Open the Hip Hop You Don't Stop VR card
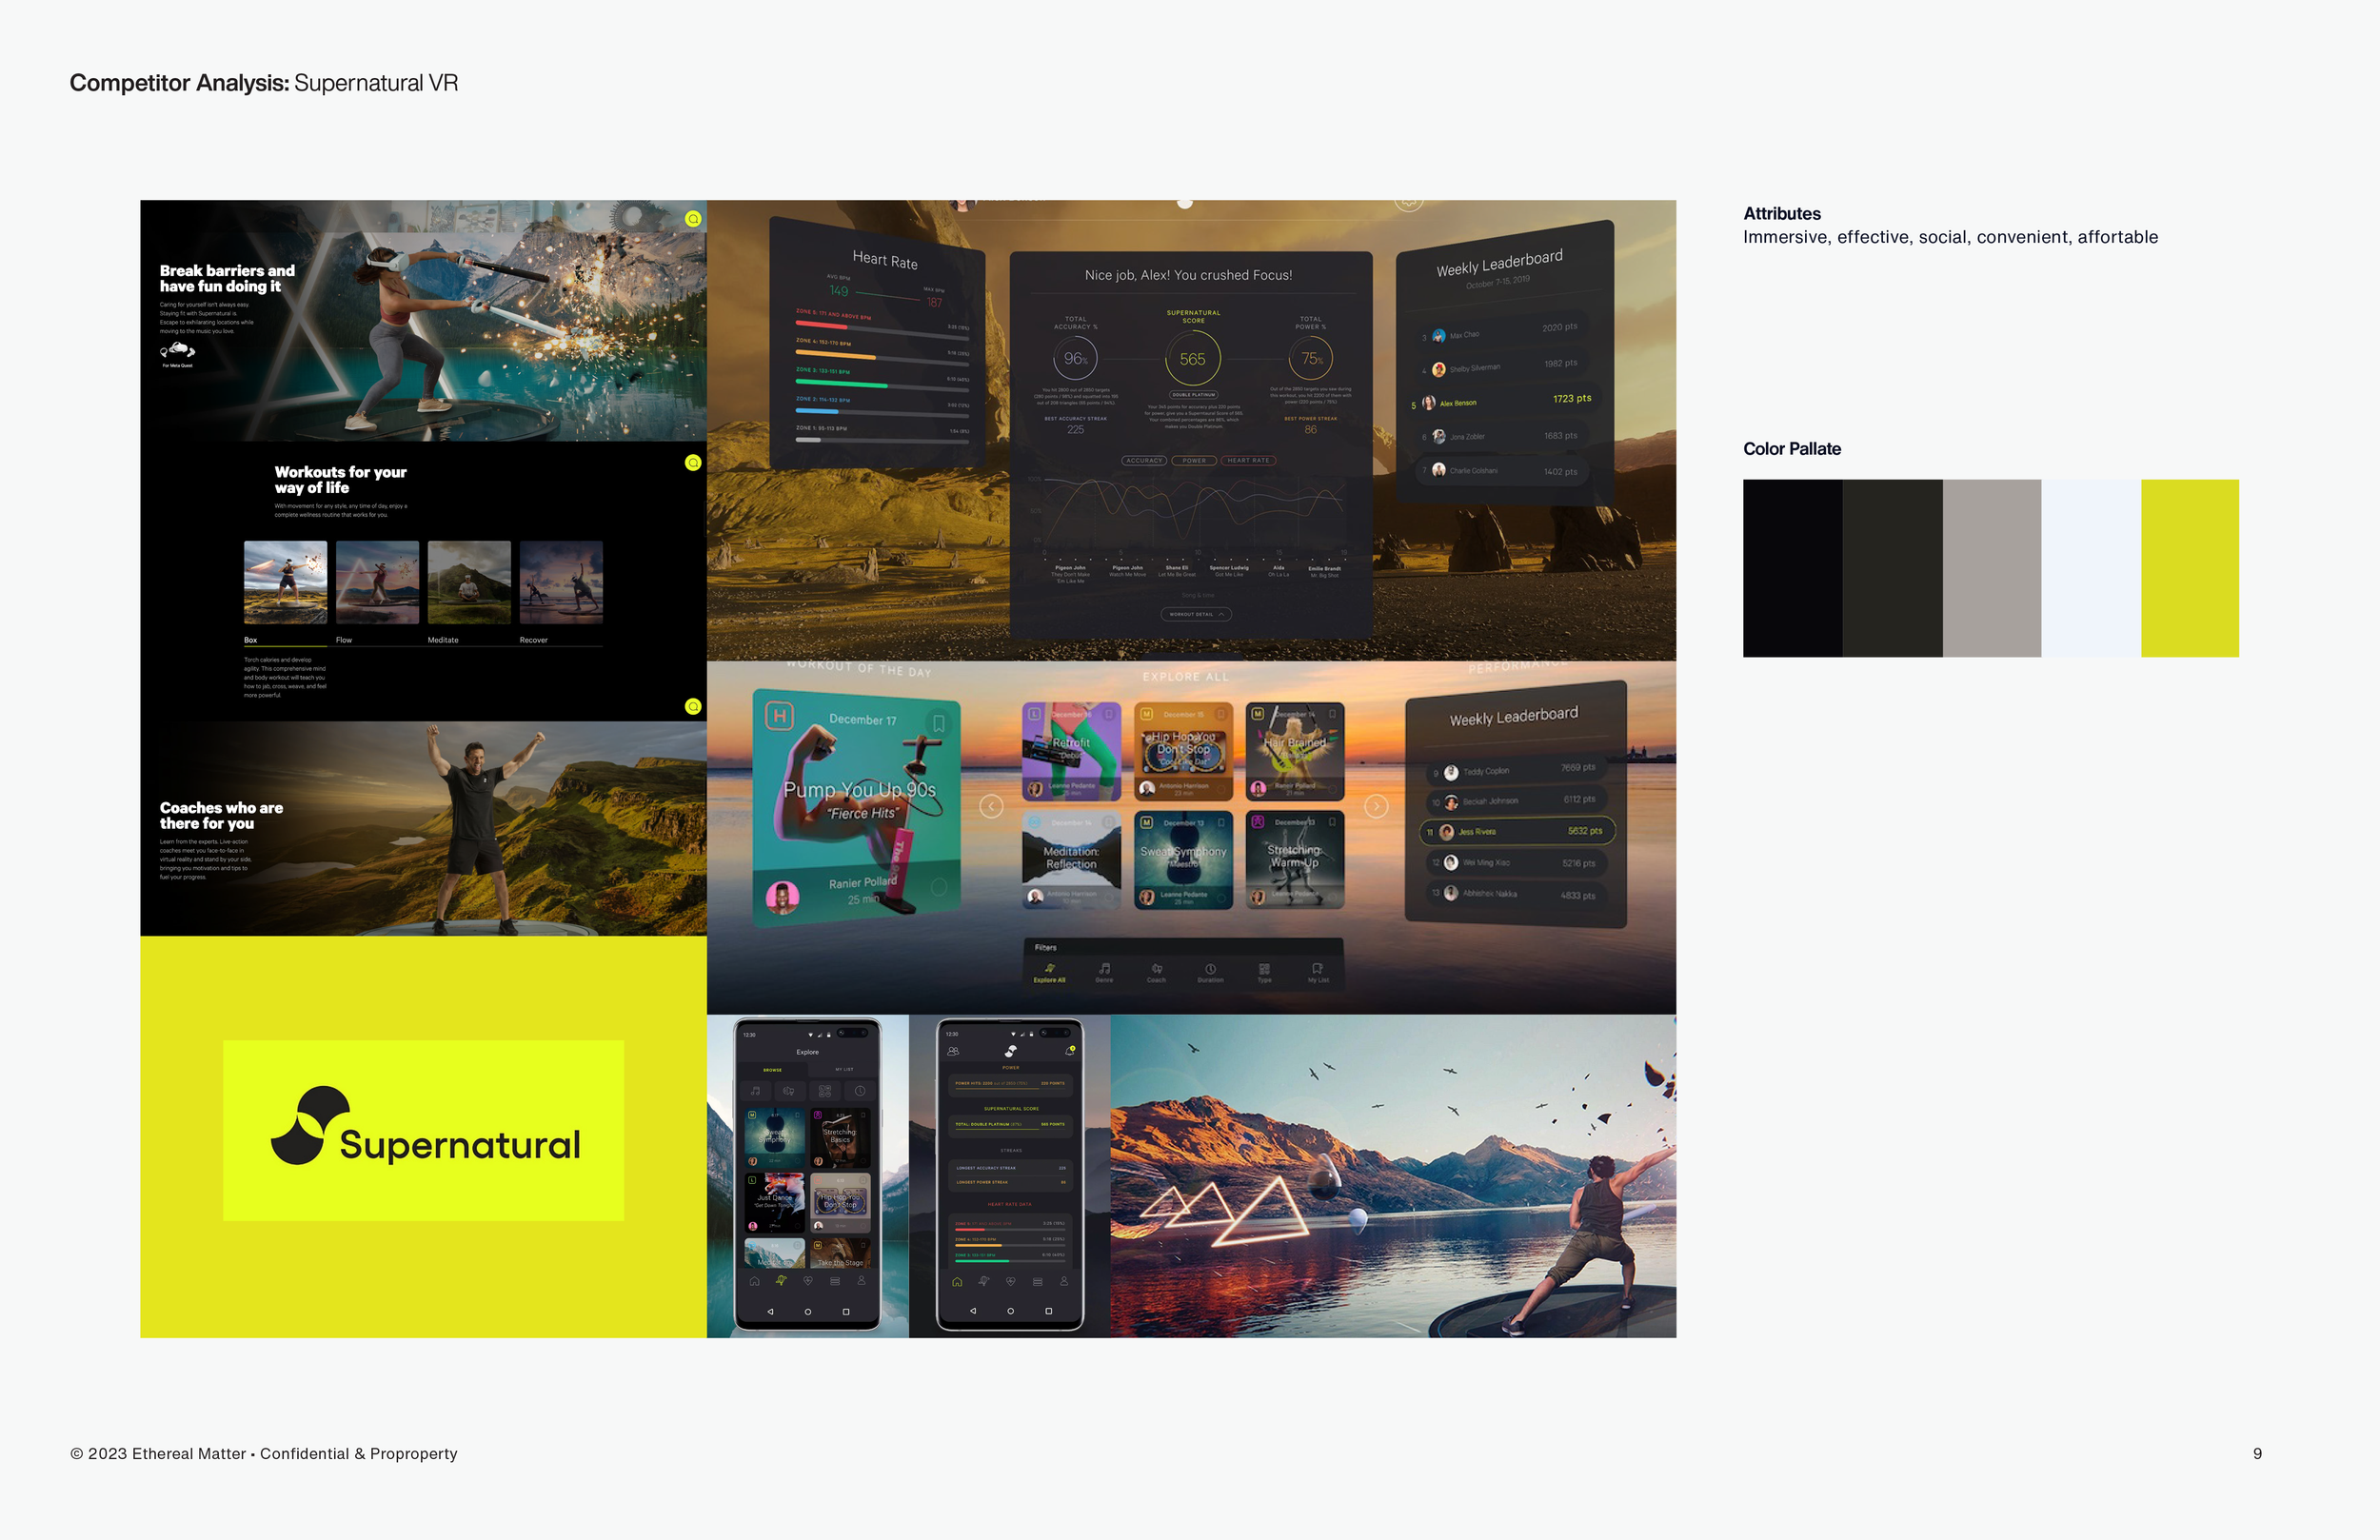This screenshot has height=1540, width=2380. coord(1183,751)
